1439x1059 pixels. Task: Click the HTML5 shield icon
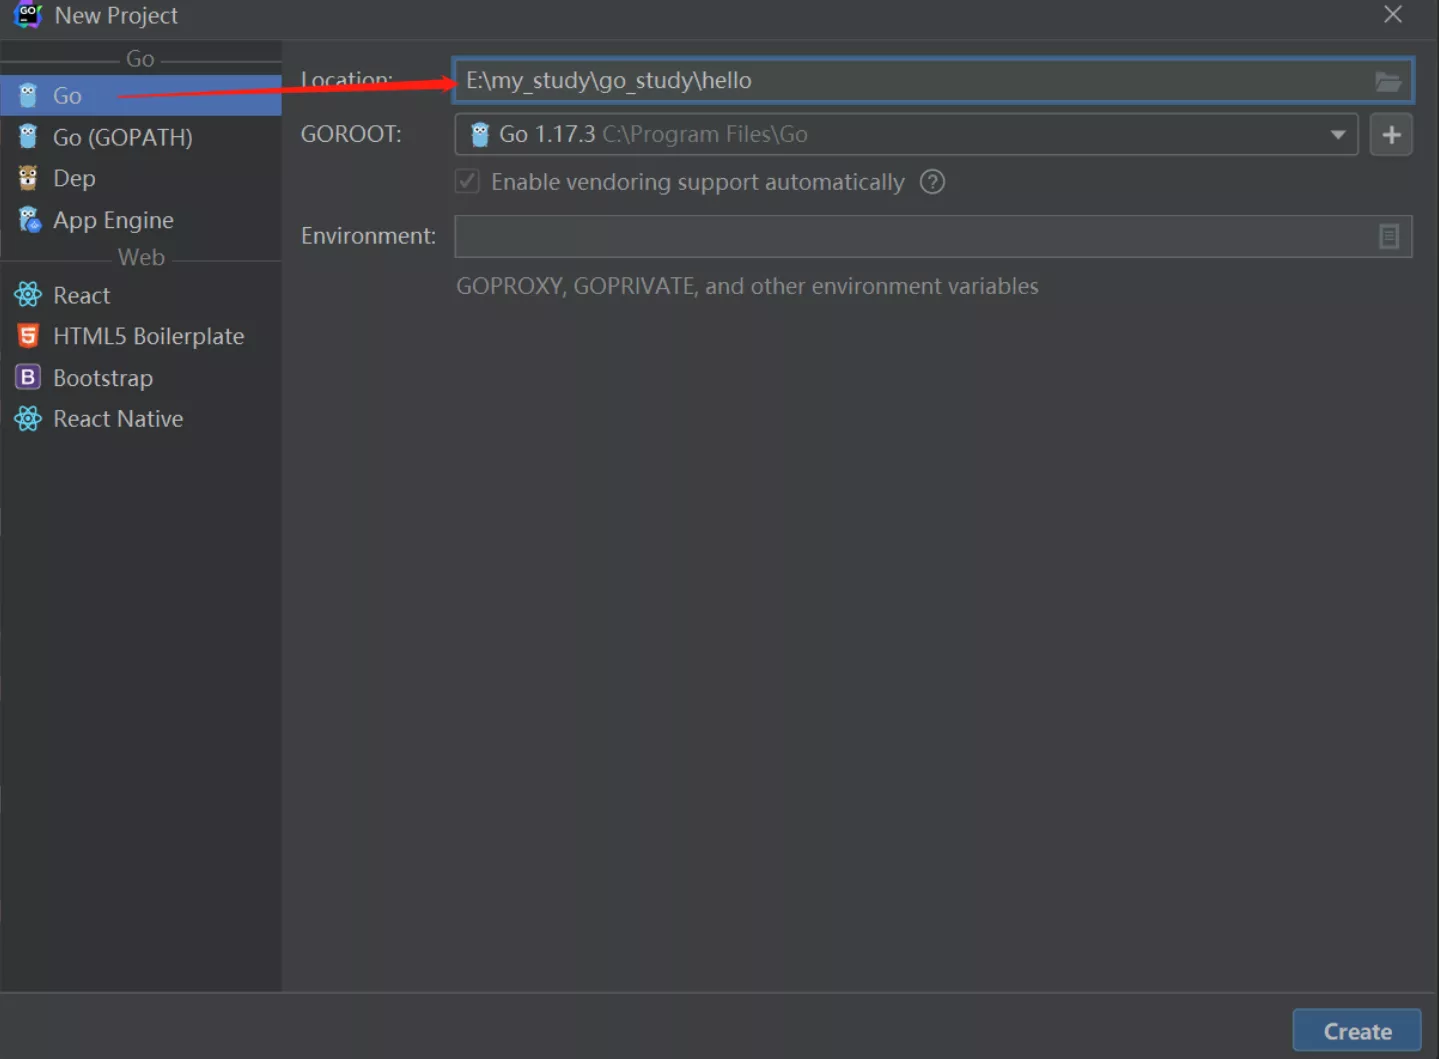click(28, 336)
